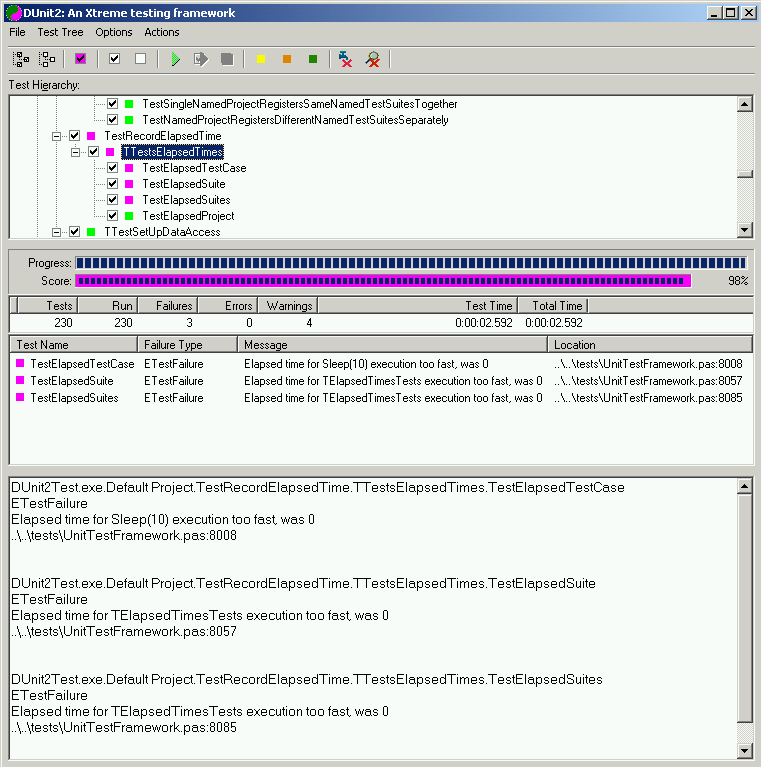Click the Progress bar
The height and width of the screenshot is (767, 761).
click(x=411, y=263)
